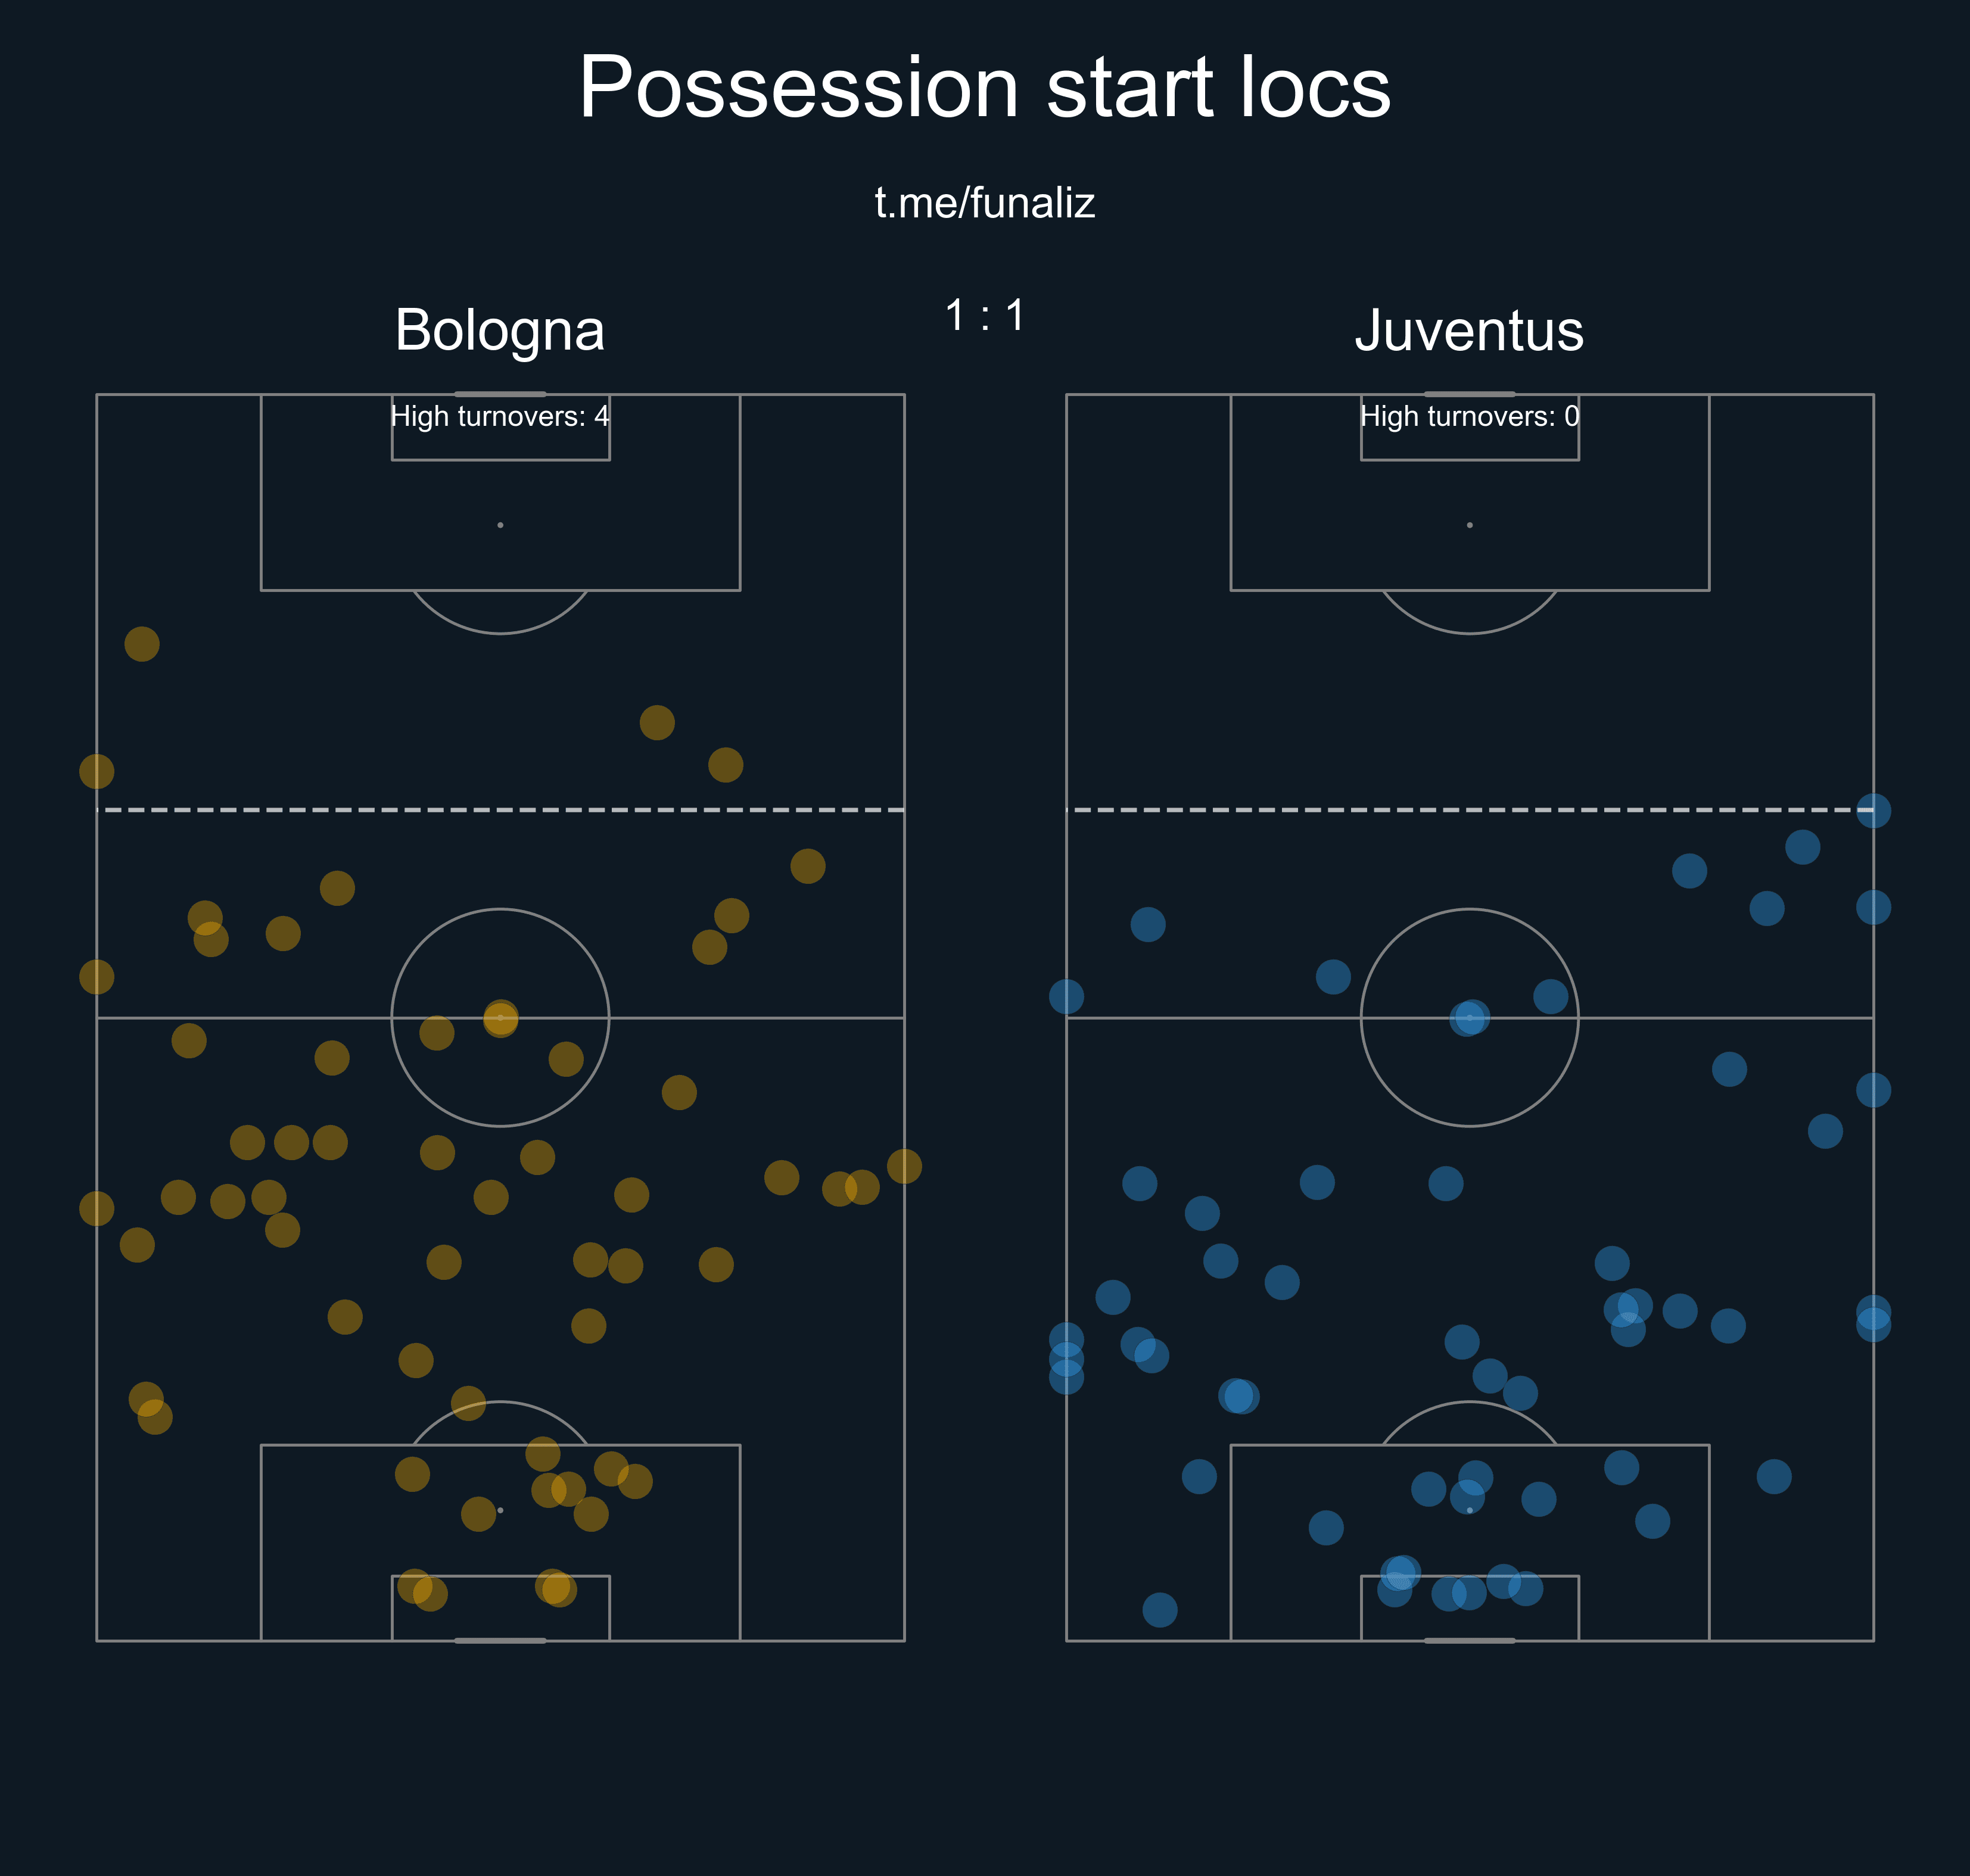The height and width of the screenshot is (1876, 1970).
Task: Click the Juventus dot in the bottom-left corner area
Action: click(1160, 1610)
